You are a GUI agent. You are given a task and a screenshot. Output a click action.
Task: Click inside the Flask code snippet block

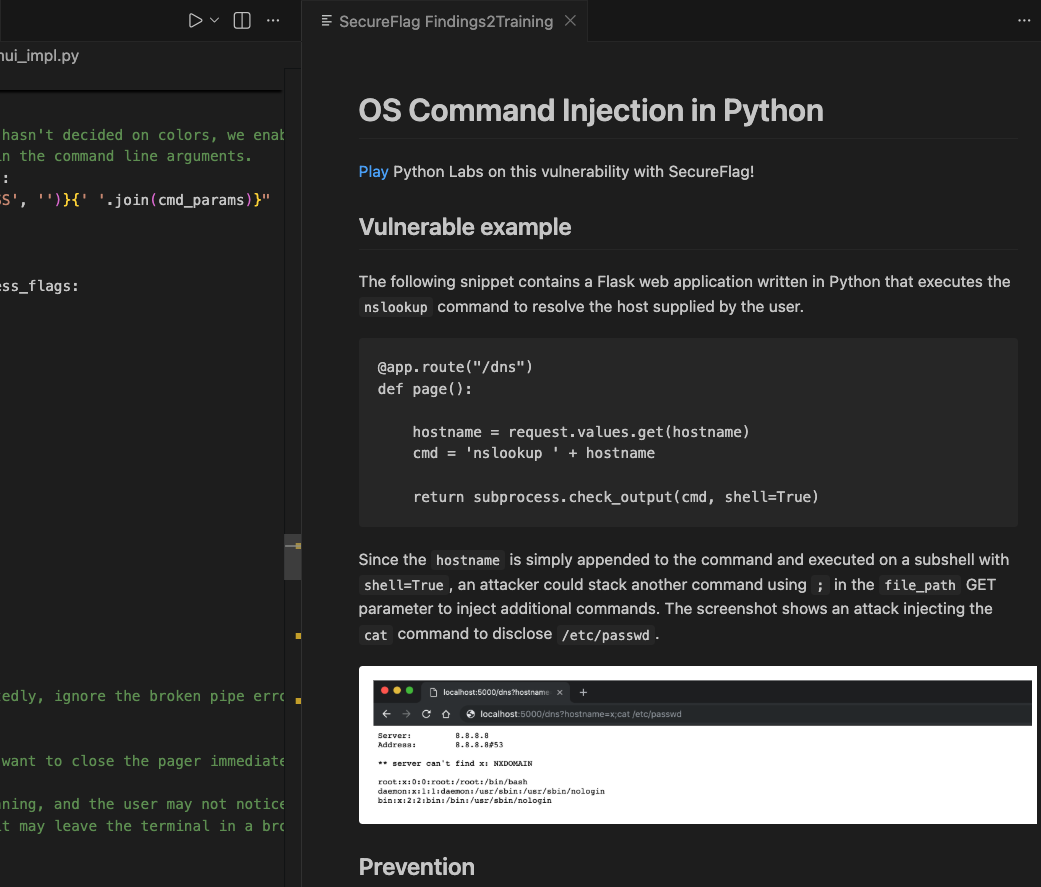tap(687, 432)
